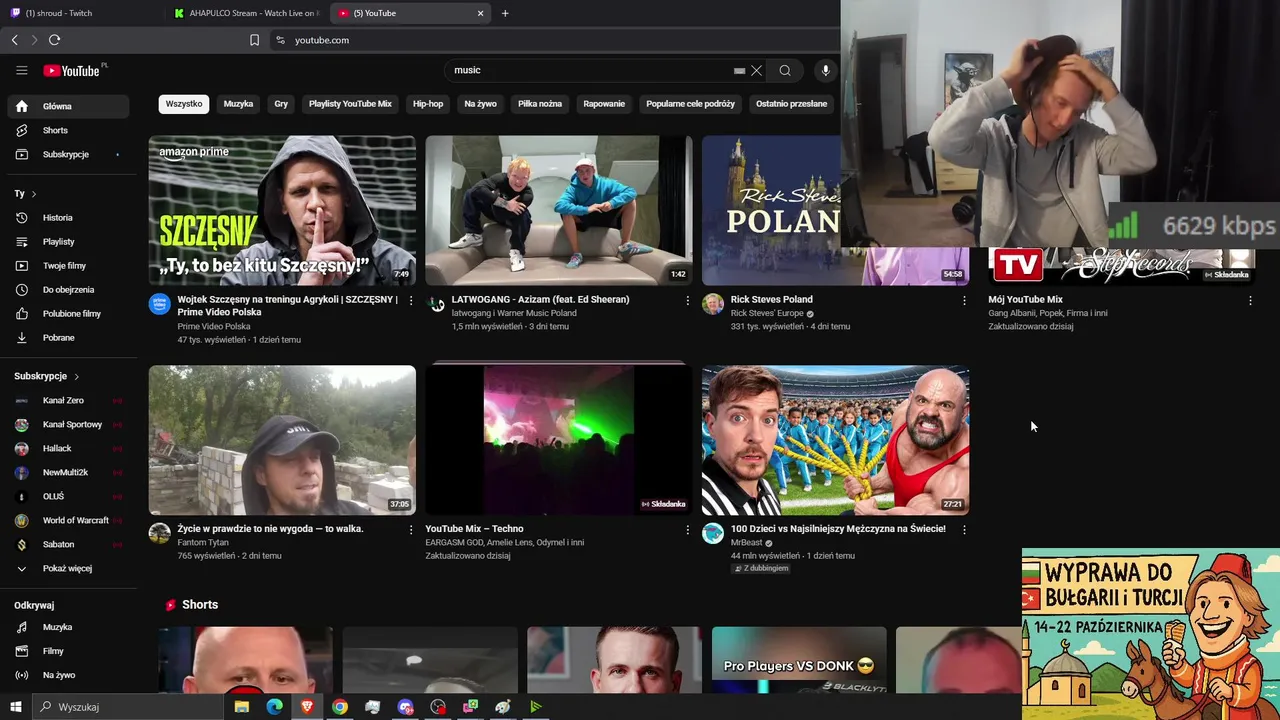1280x720 pixels.
Task: Select the Gry filter chip
Action: 281,104
